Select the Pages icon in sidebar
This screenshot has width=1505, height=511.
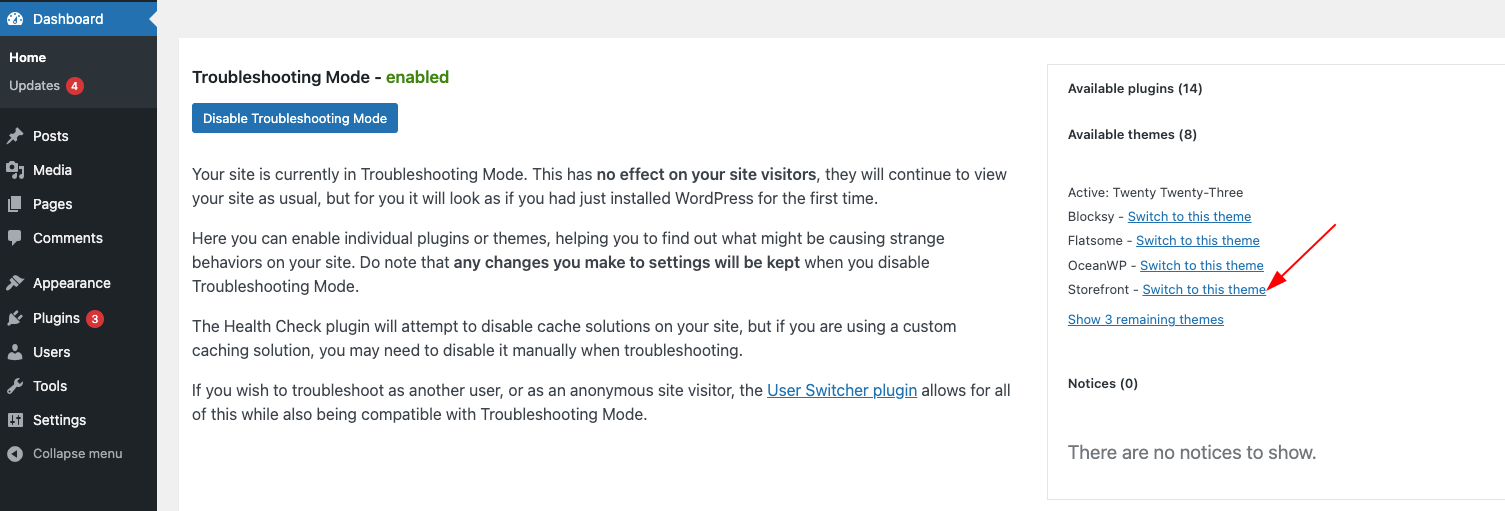[15, 204]
